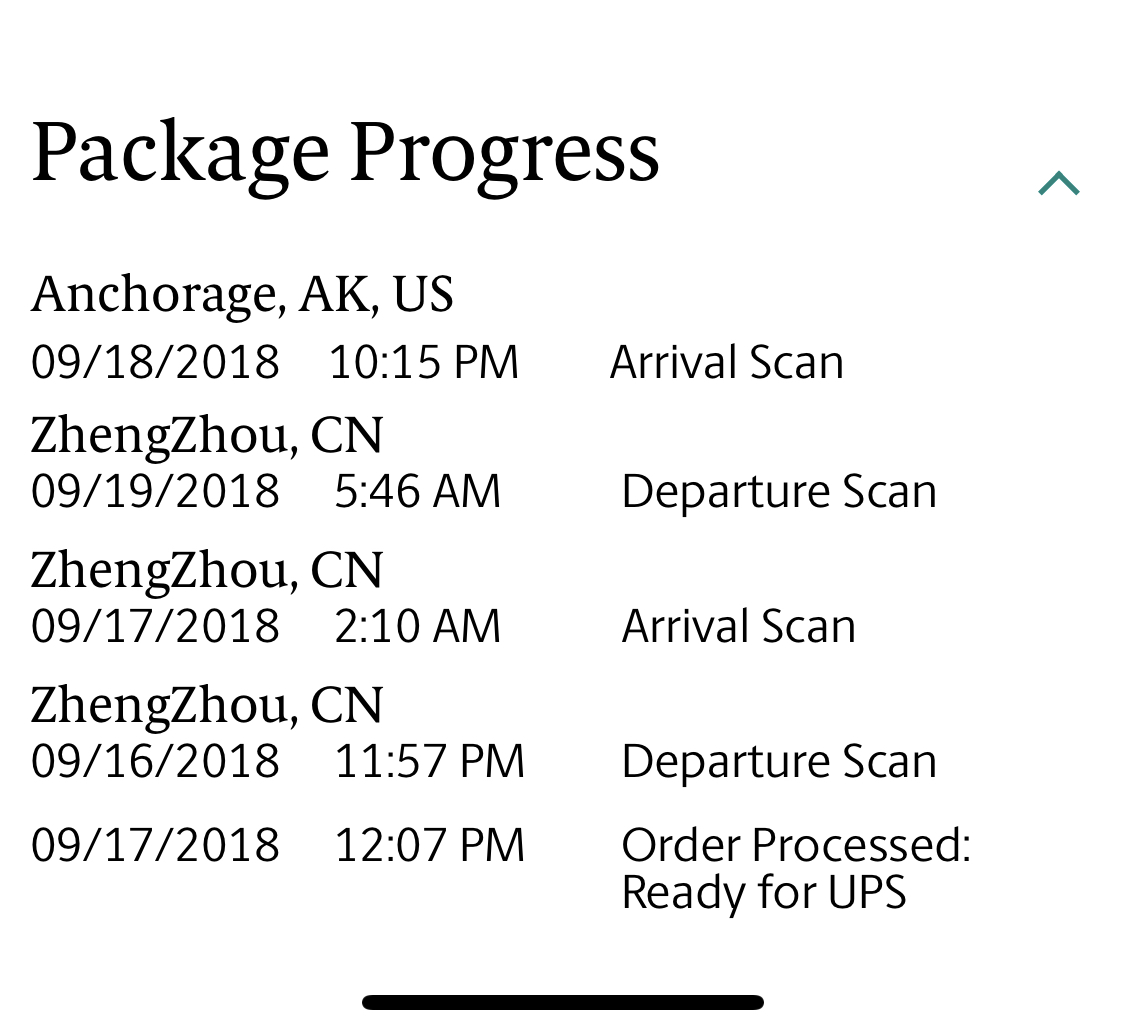This screenshot has height=1034, width=1125.
Task: Select the Anchorage, AK, US location
Action: 243,295
